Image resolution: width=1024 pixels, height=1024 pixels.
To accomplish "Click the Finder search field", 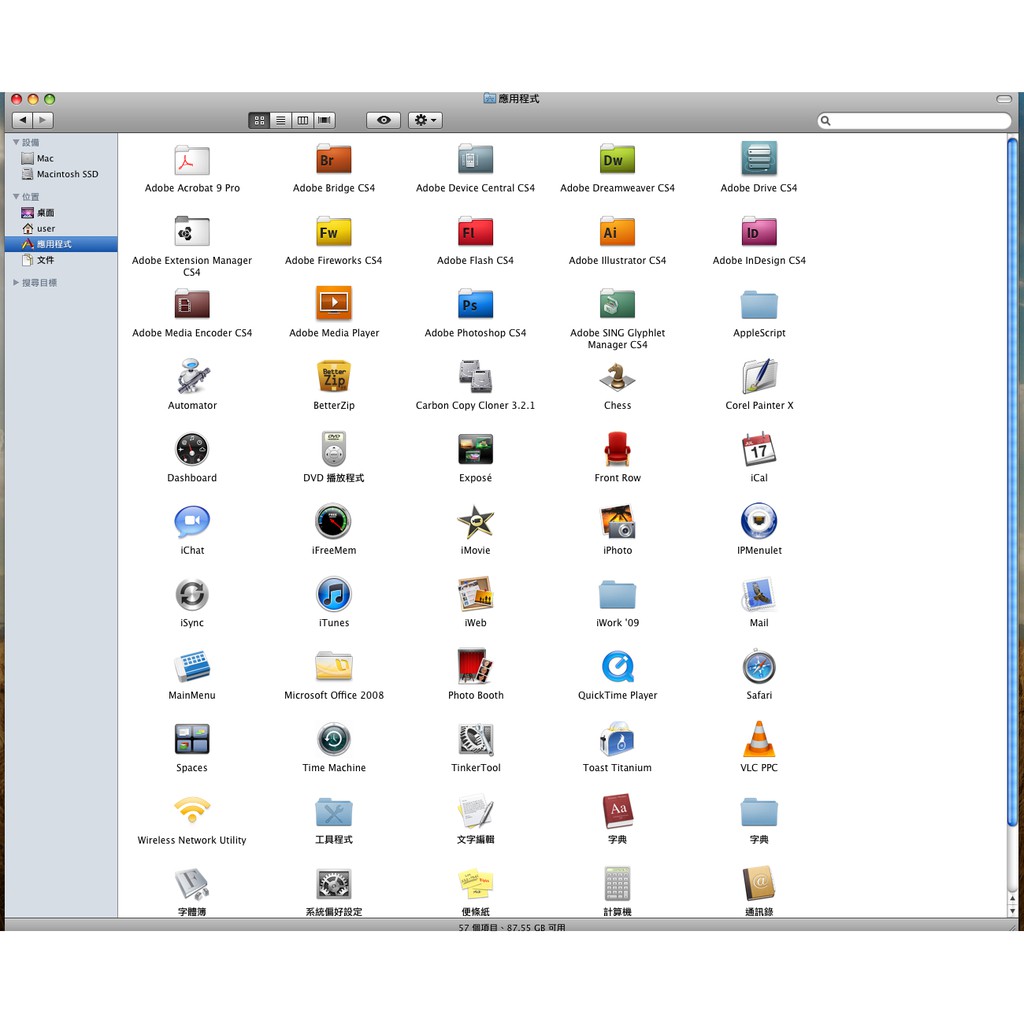I will 914,120.
